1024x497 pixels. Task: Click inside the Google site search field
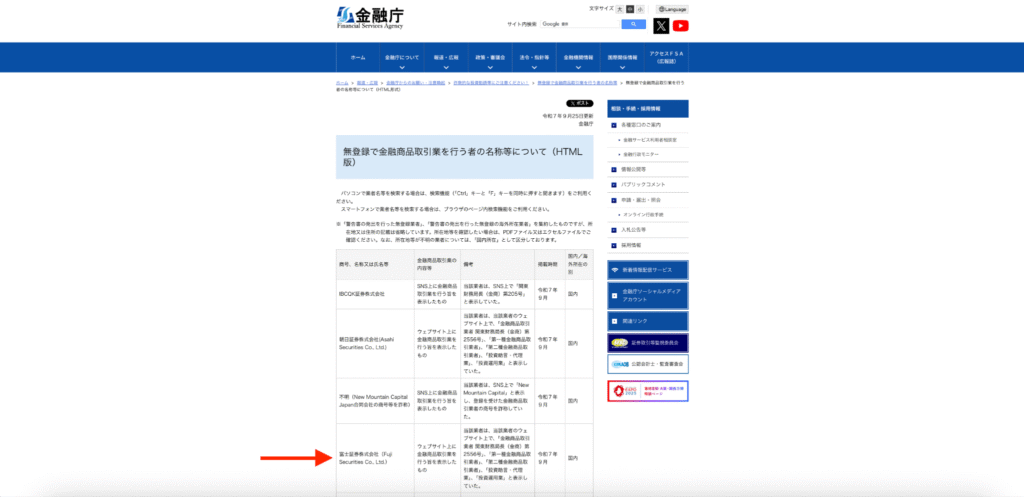[x=580, y=24]
